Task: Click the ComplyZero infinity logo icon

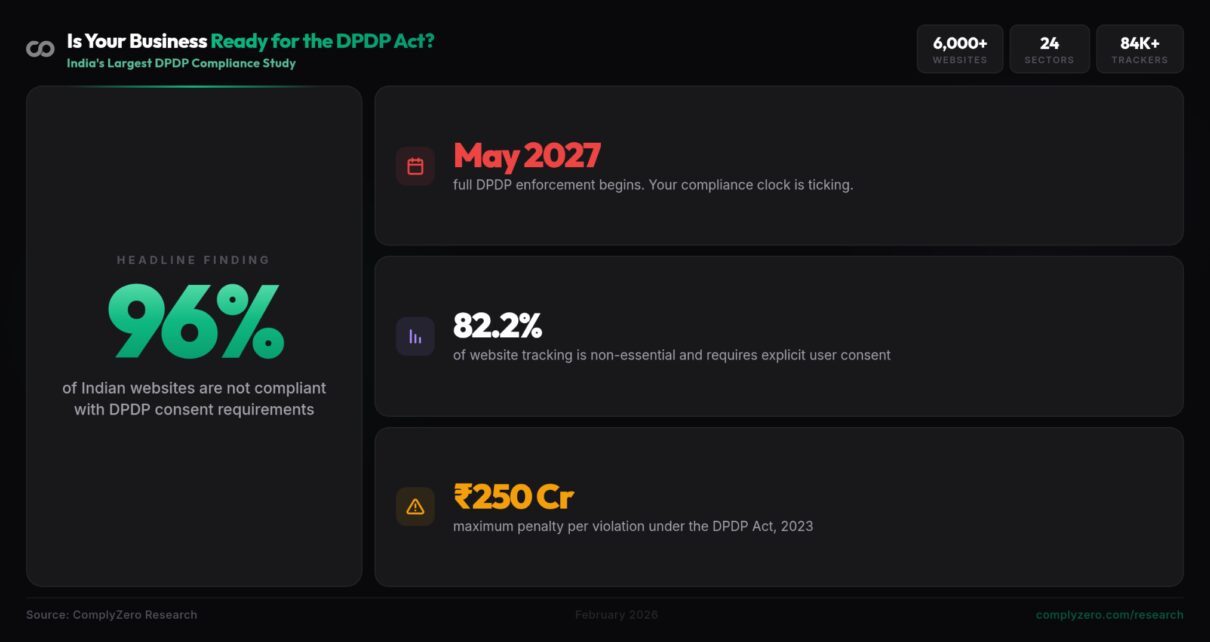Action: [x=40, y=49]
